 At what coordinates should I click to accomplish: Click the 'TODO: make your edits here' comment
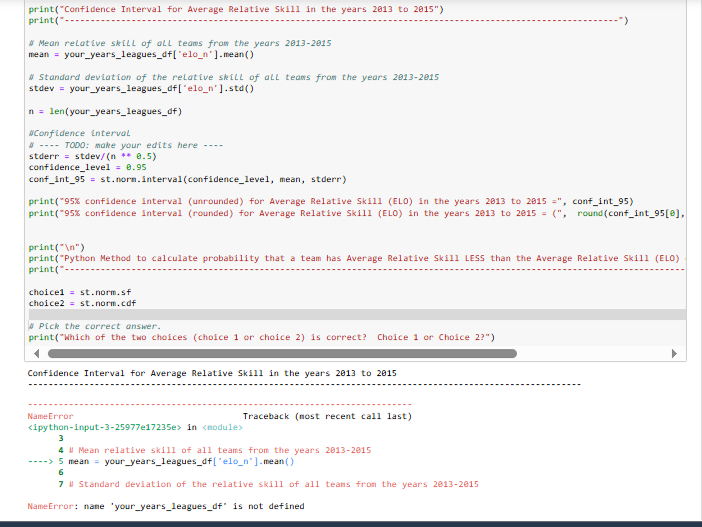[x=126, y=145]
